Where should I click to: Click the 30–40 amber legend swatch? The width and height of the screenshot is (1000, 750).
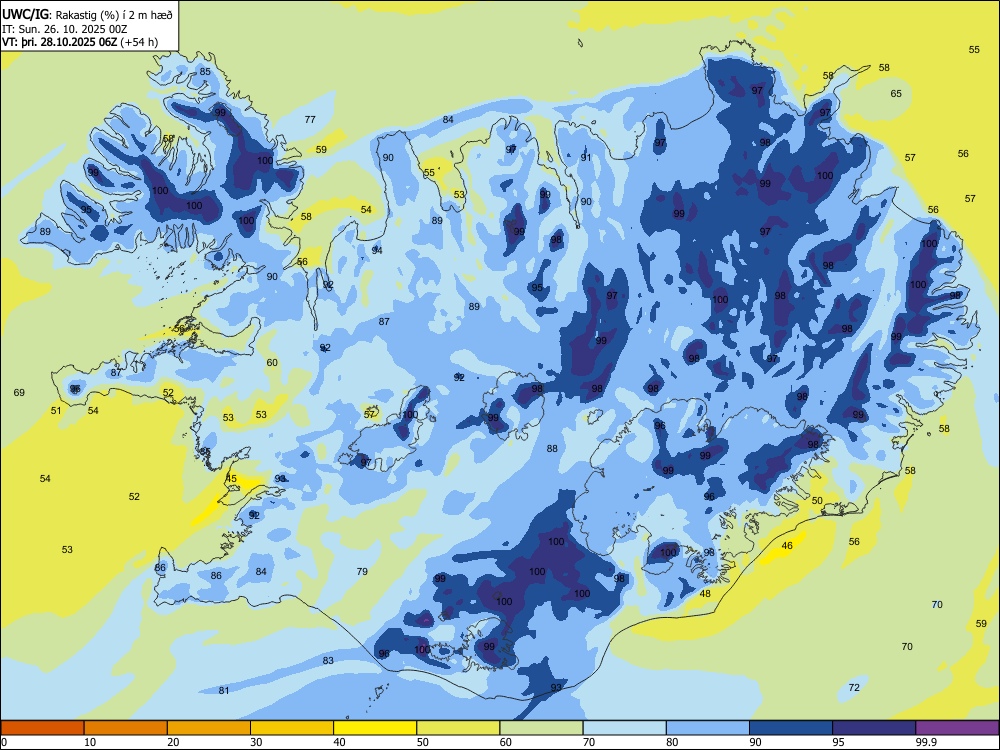point(292,728)
